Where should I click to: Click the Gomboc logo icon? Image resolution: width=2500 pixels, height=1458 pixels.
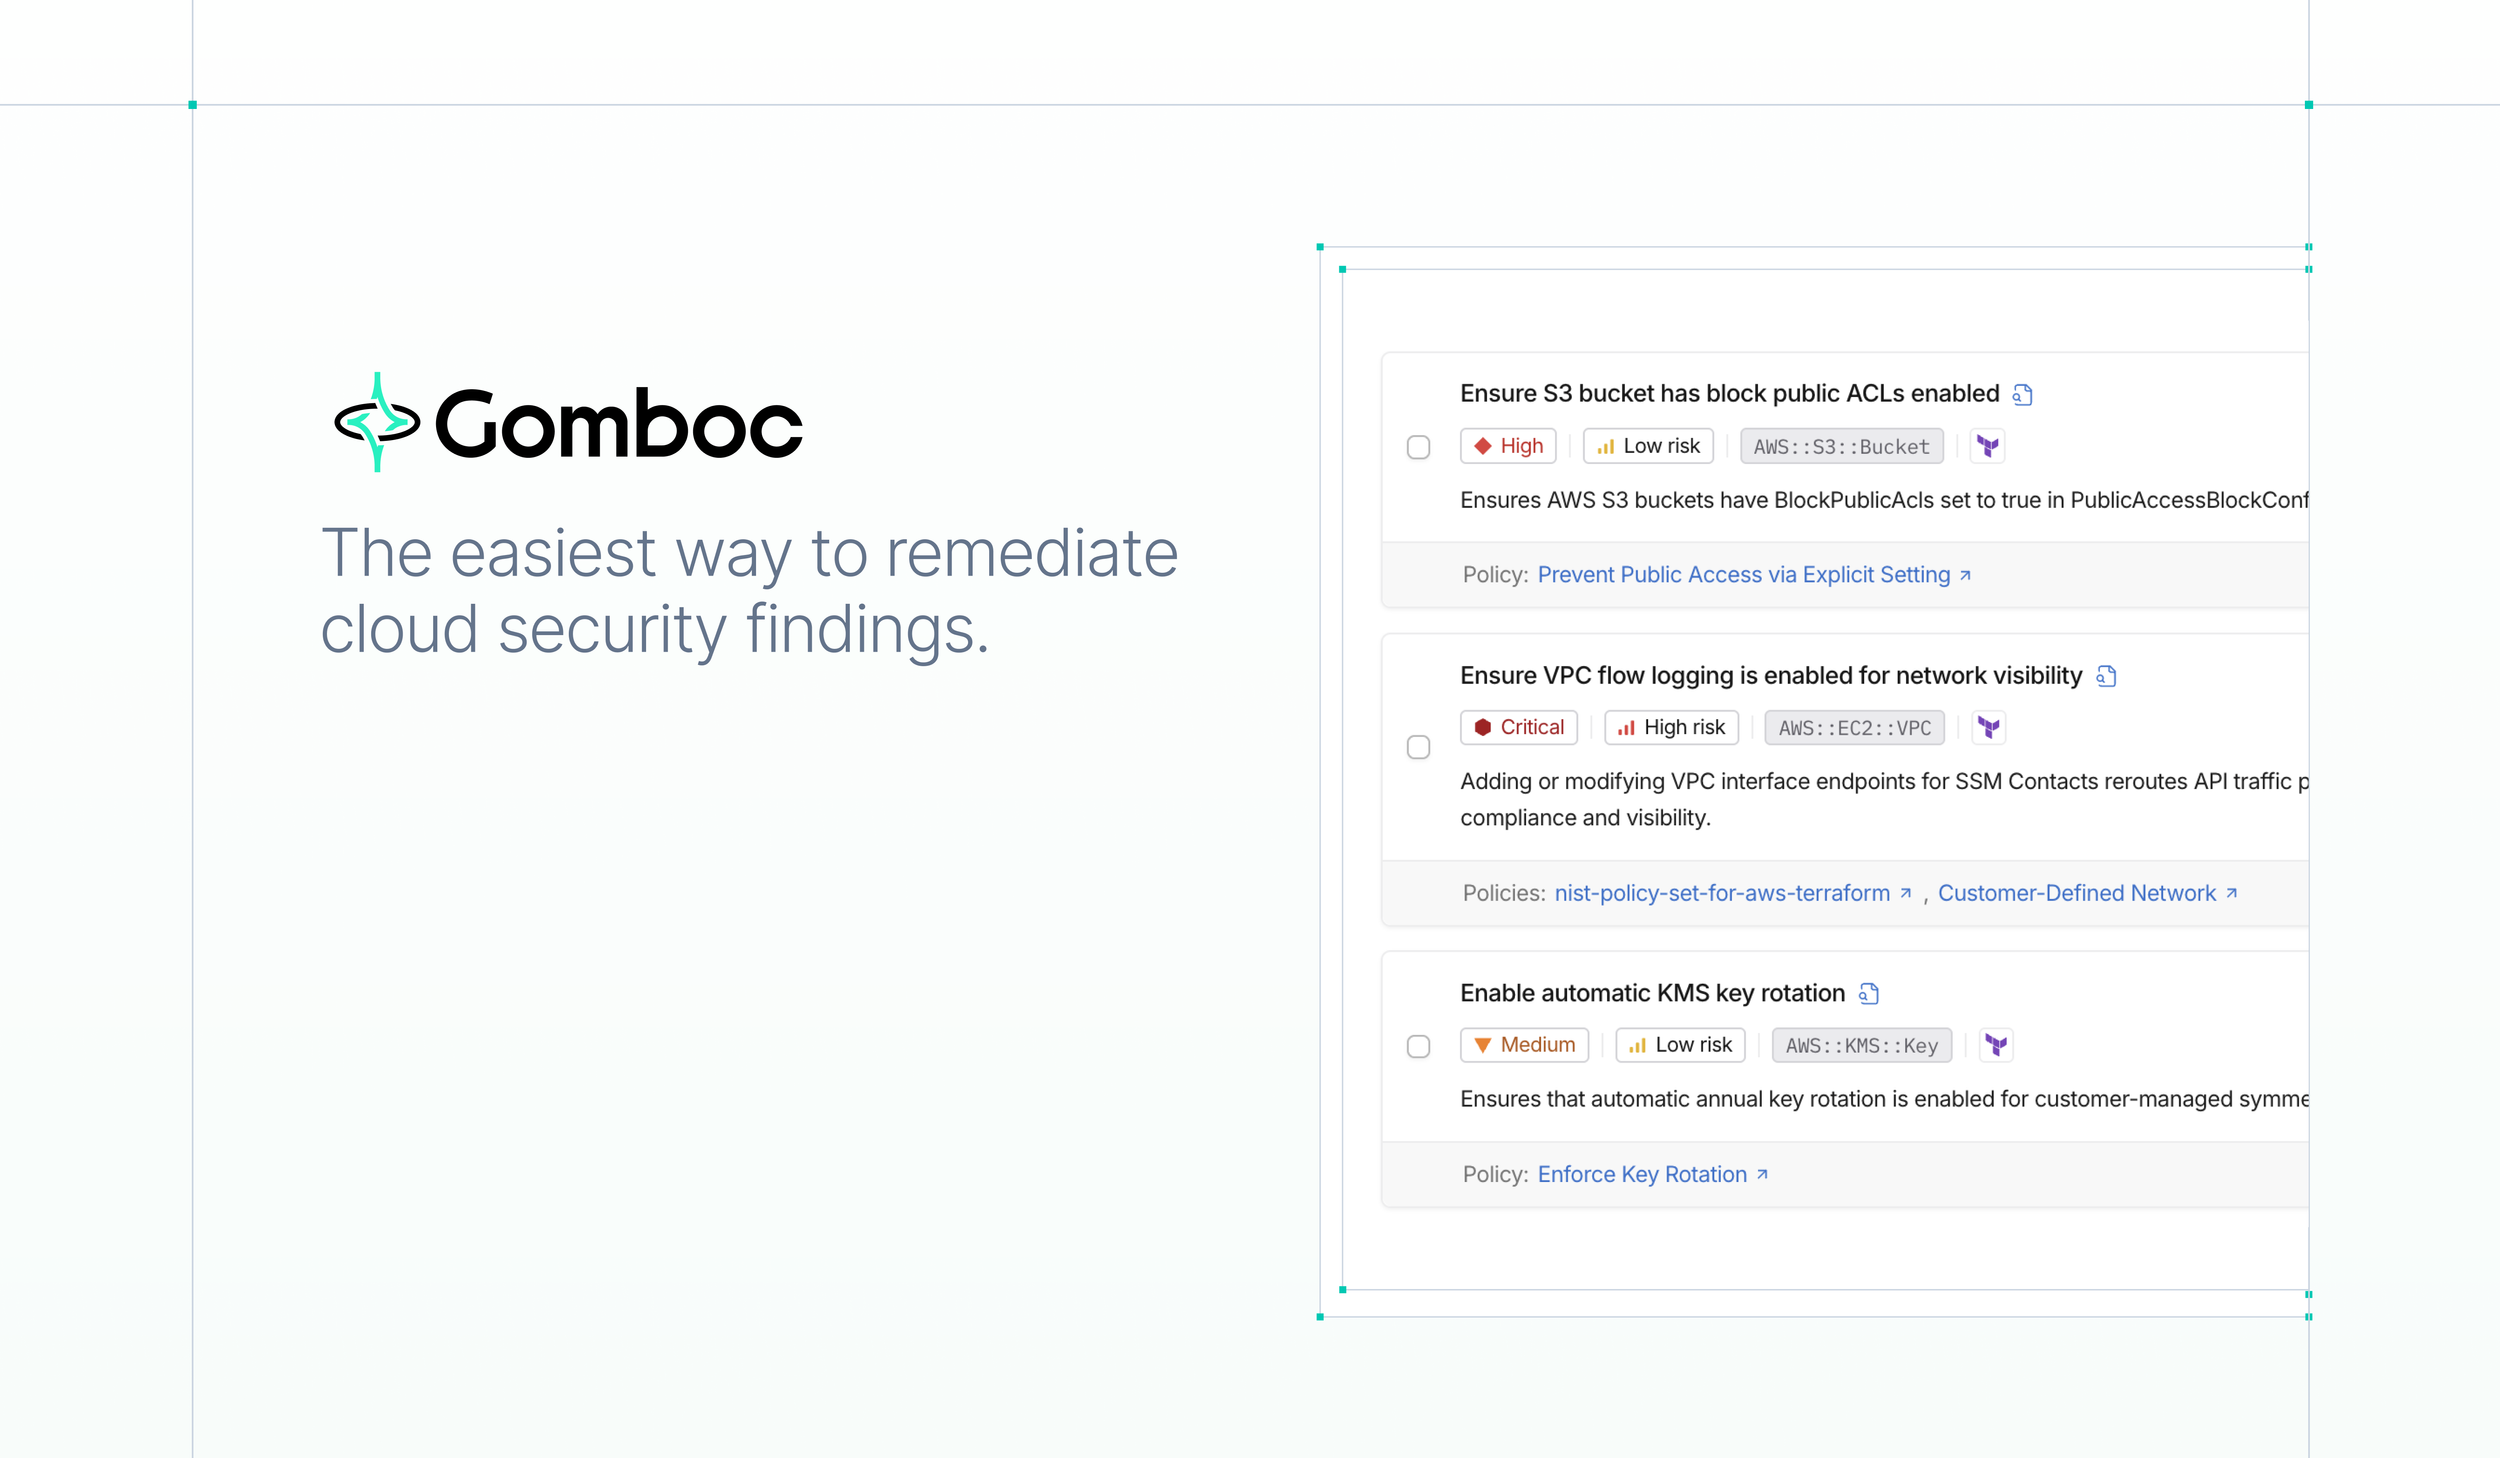(377, 422)
